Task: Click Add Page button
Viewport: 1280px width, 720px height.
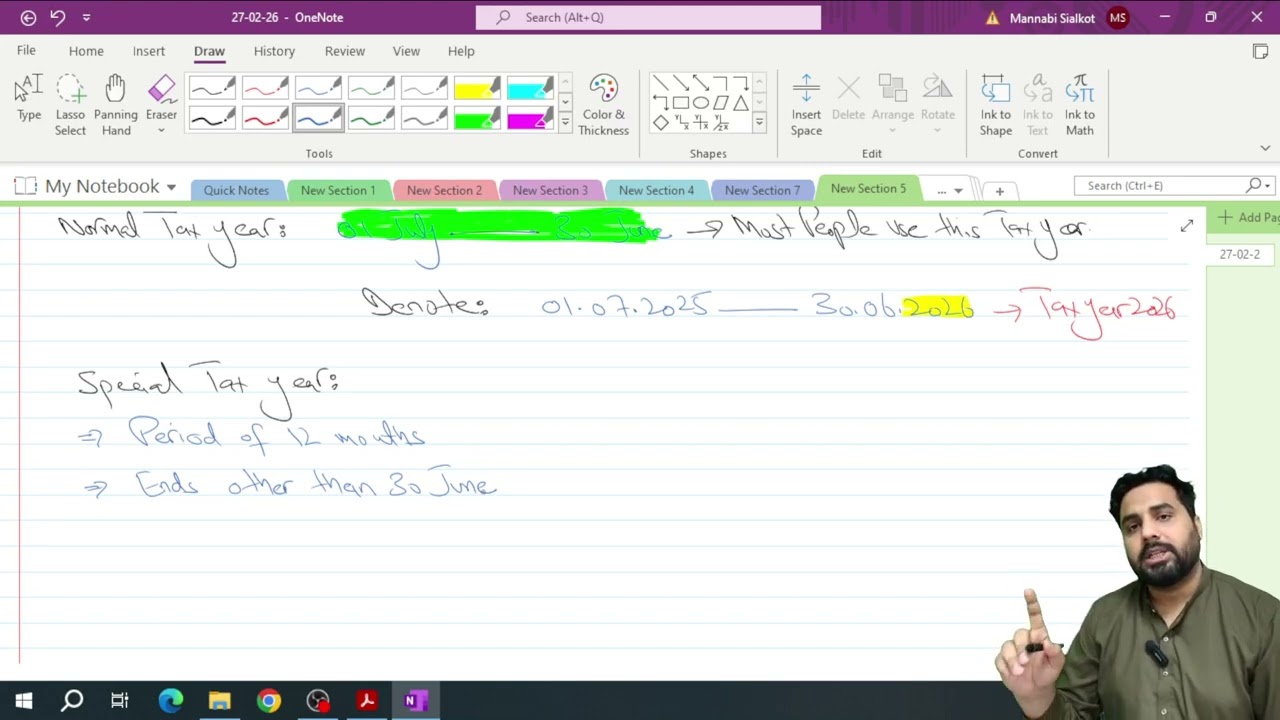Action: pyautogui.click(x=1246, y=217)
